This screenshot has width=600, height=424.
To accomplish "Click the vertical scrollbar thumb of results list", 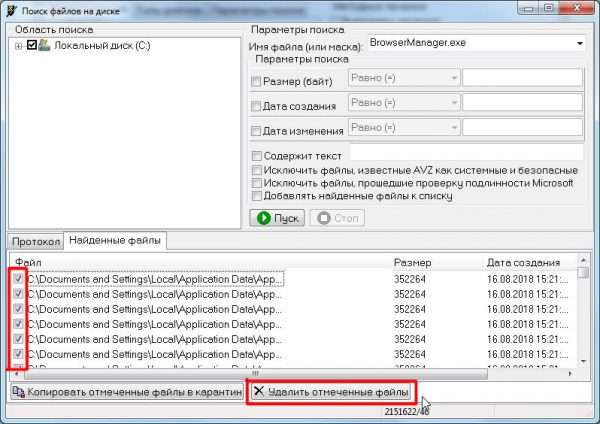I will (583, 272).
